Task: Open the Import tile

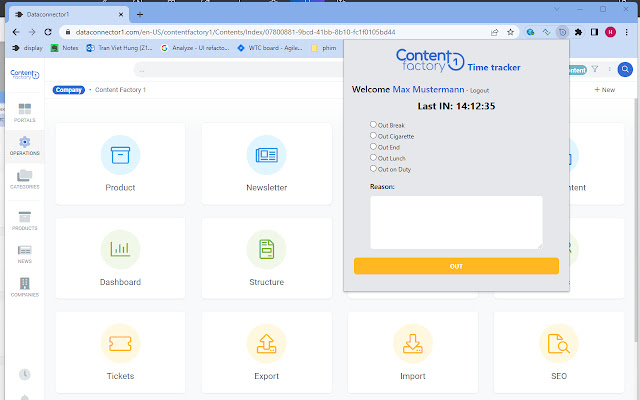Action: pos(413,352)
